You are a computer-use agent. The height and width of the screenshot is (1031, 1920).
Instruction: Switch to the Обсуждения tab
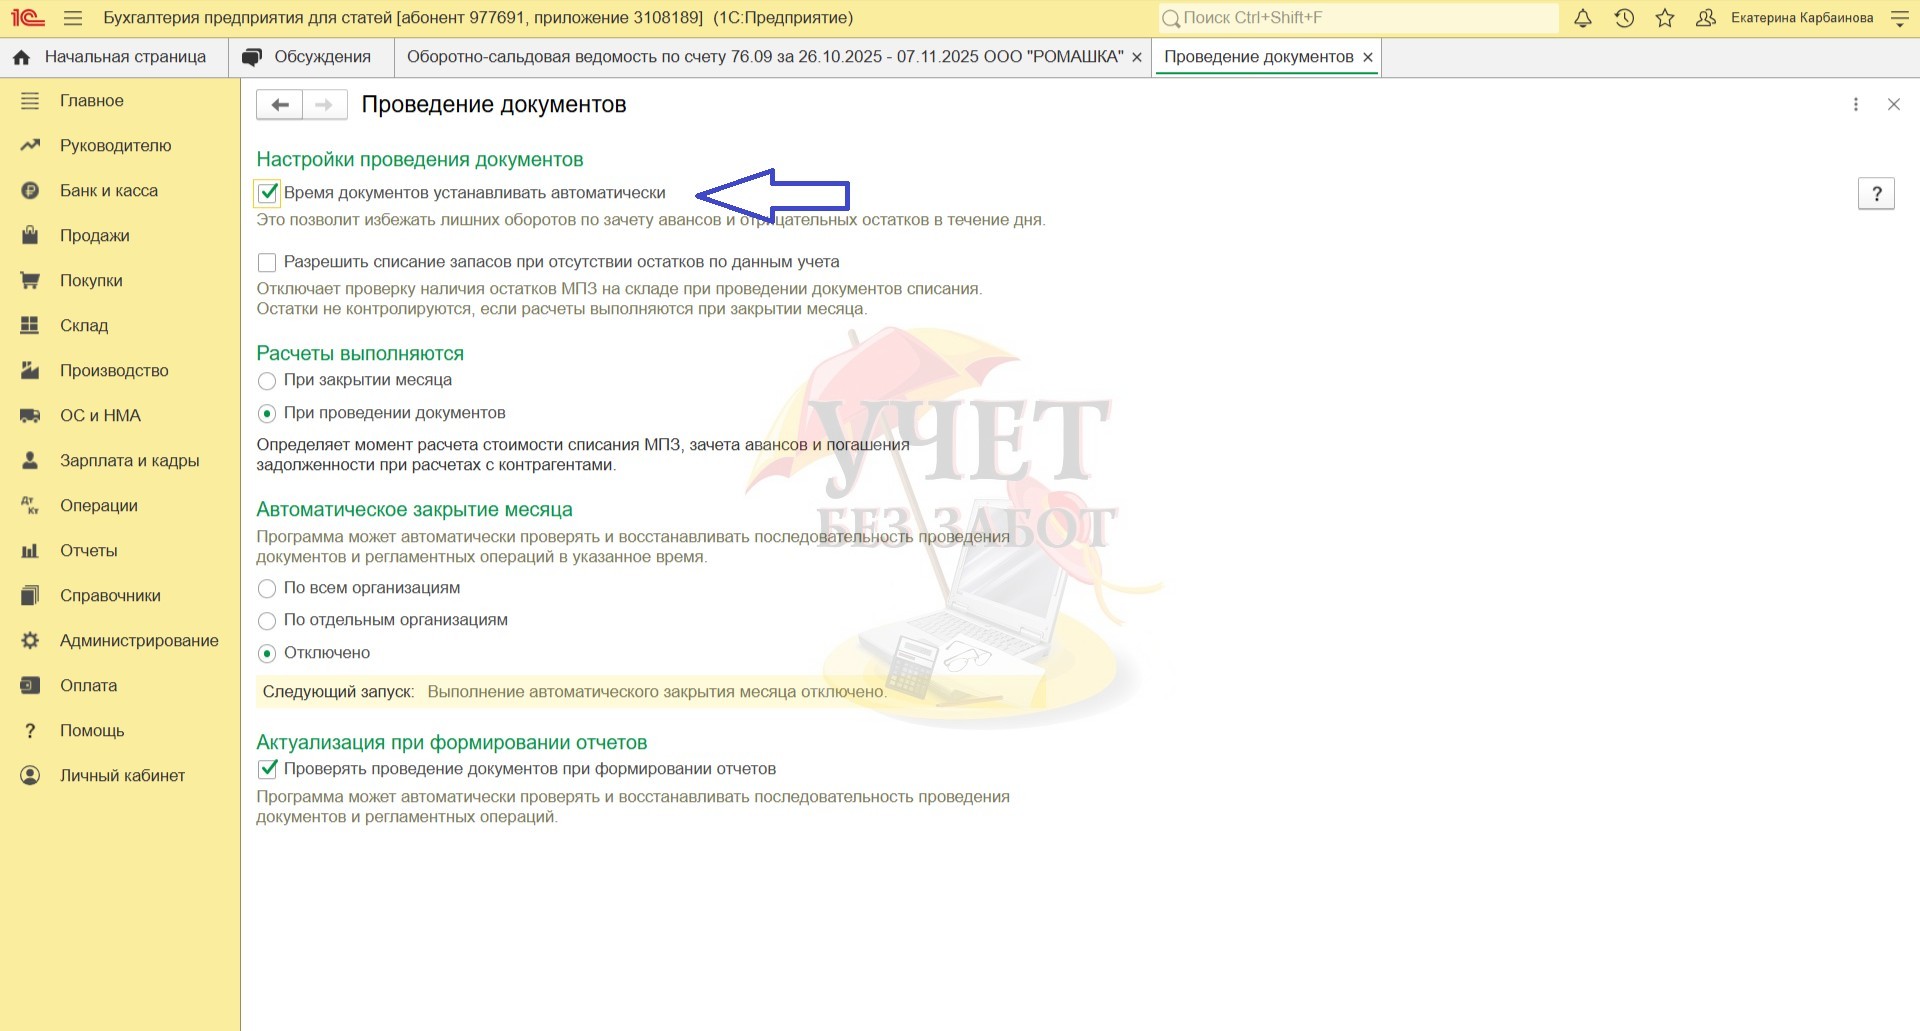[311, 58]
